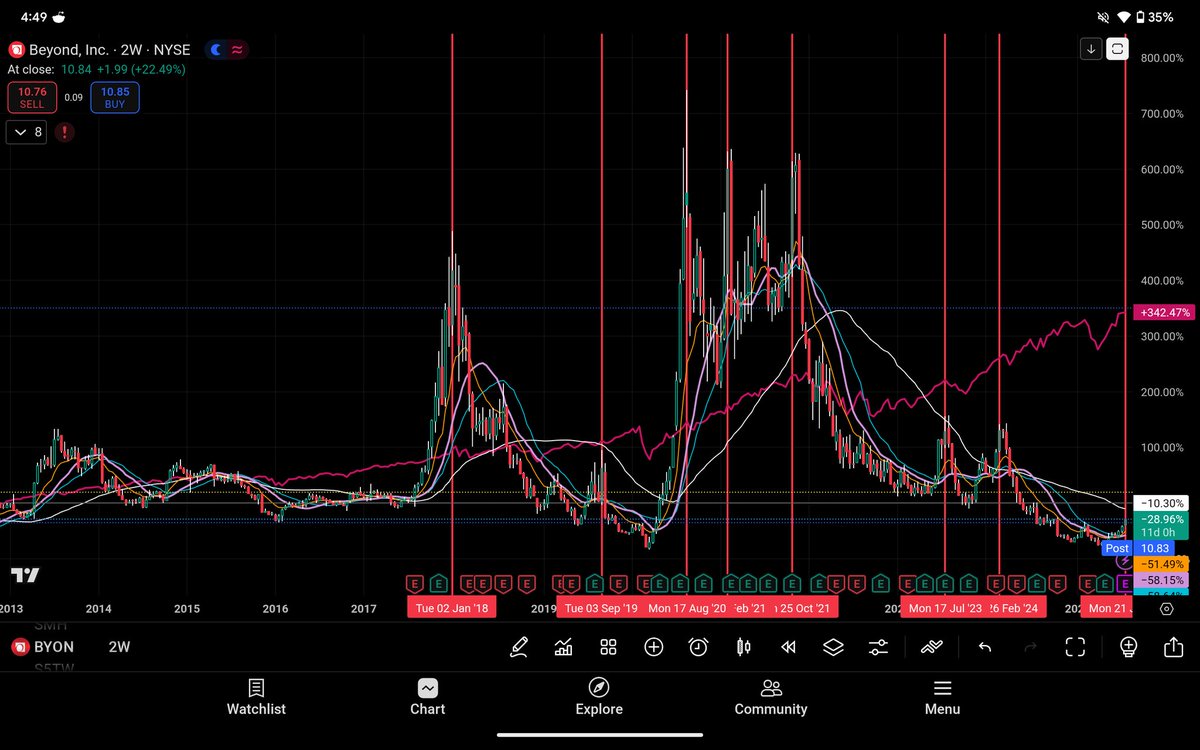This screenshot has height=750, width=1200.
Task: Open object tree layers icon
Action: coord(833,647)
